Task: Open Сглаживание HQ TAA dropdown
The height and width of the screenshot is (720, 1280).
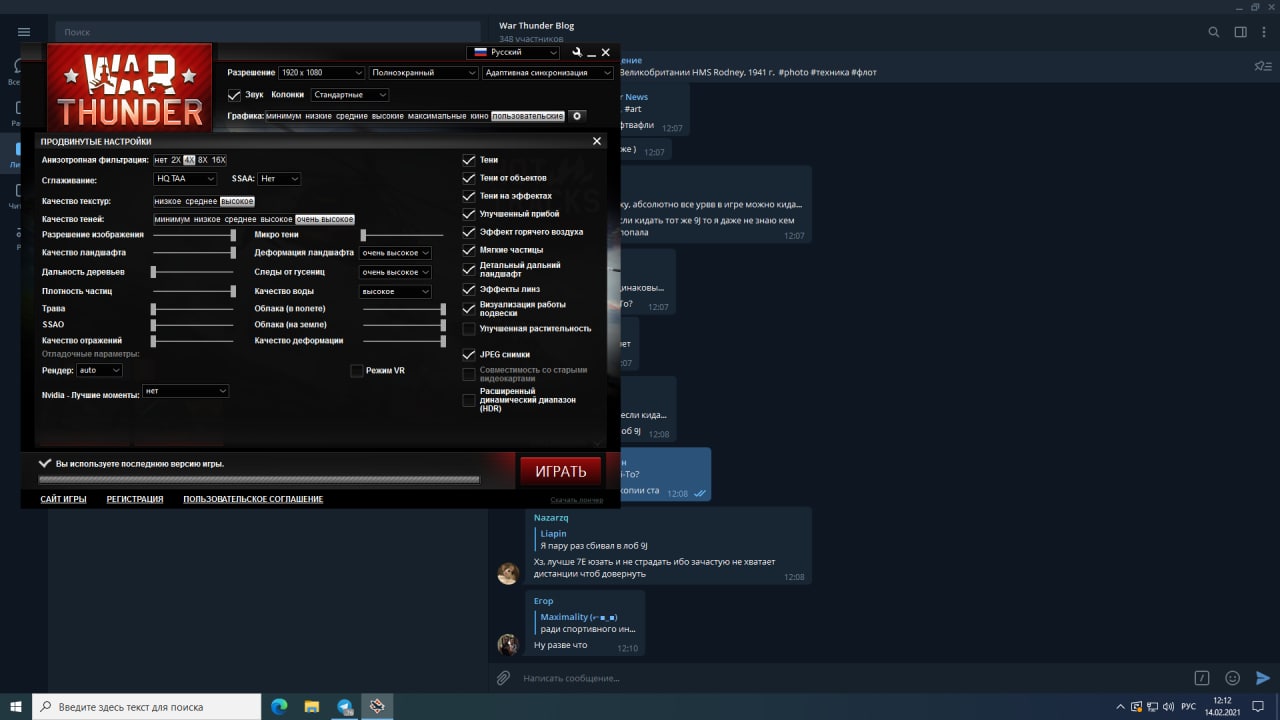Action: pos(185,179)
